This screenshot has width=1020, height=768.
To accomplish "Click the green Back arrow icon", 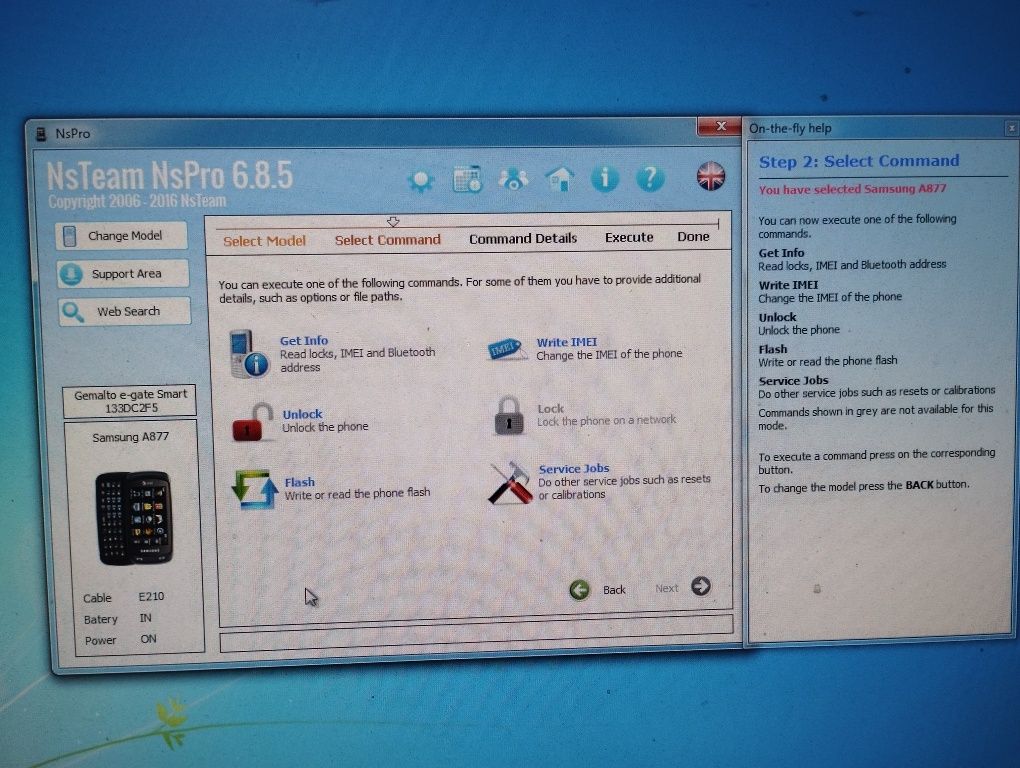I will pos(579,590).
